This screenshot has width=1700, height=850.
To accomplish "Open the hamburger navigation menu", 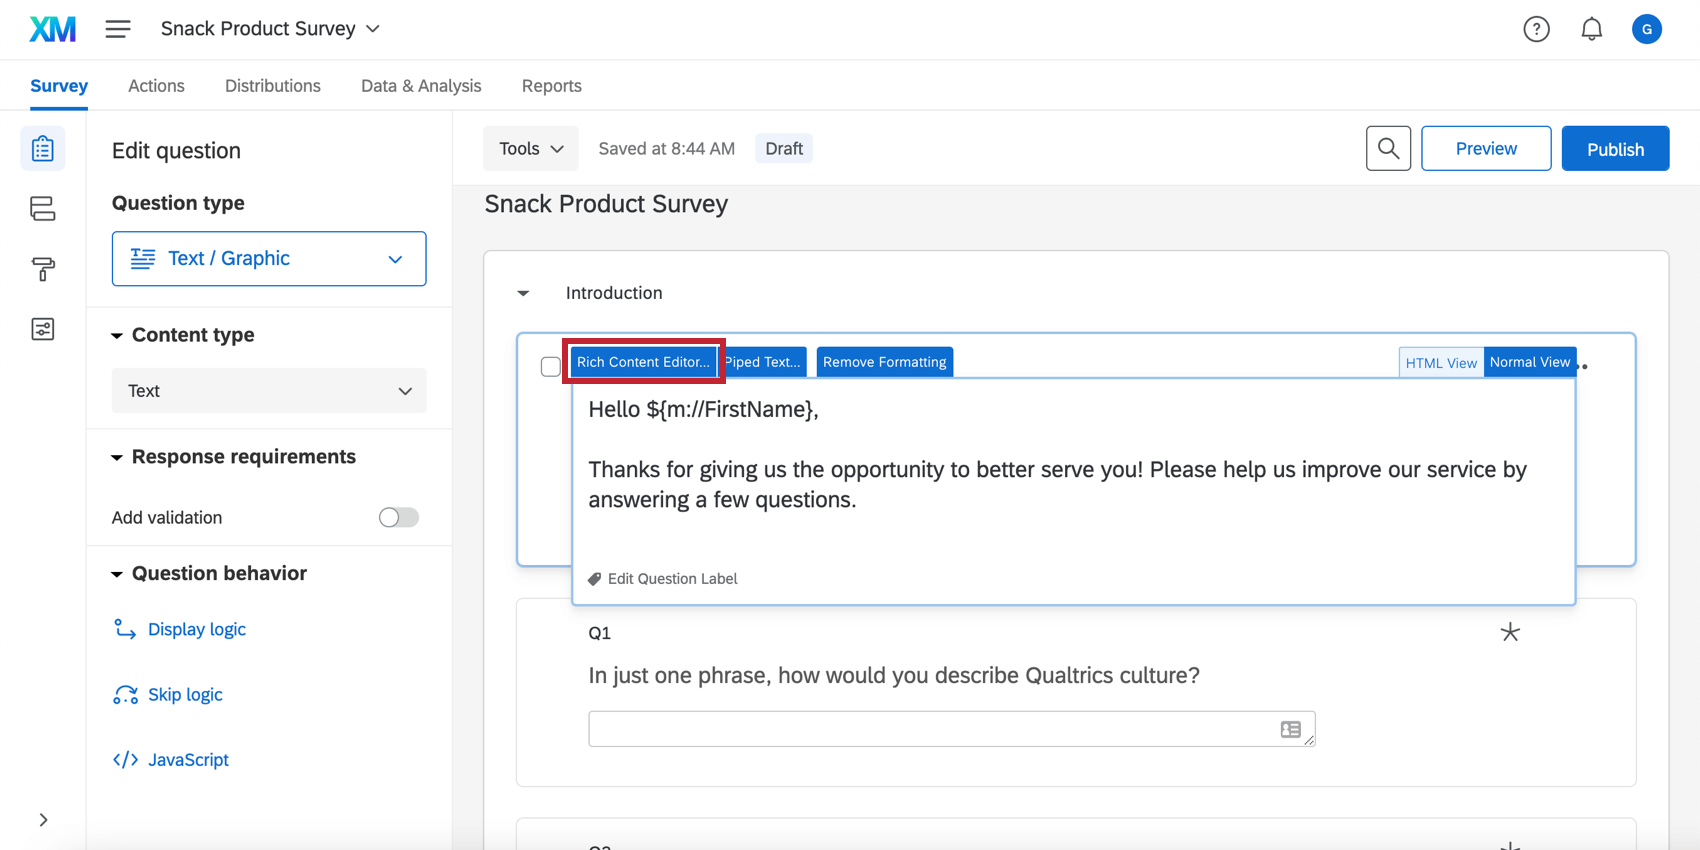I will (118, 29).
